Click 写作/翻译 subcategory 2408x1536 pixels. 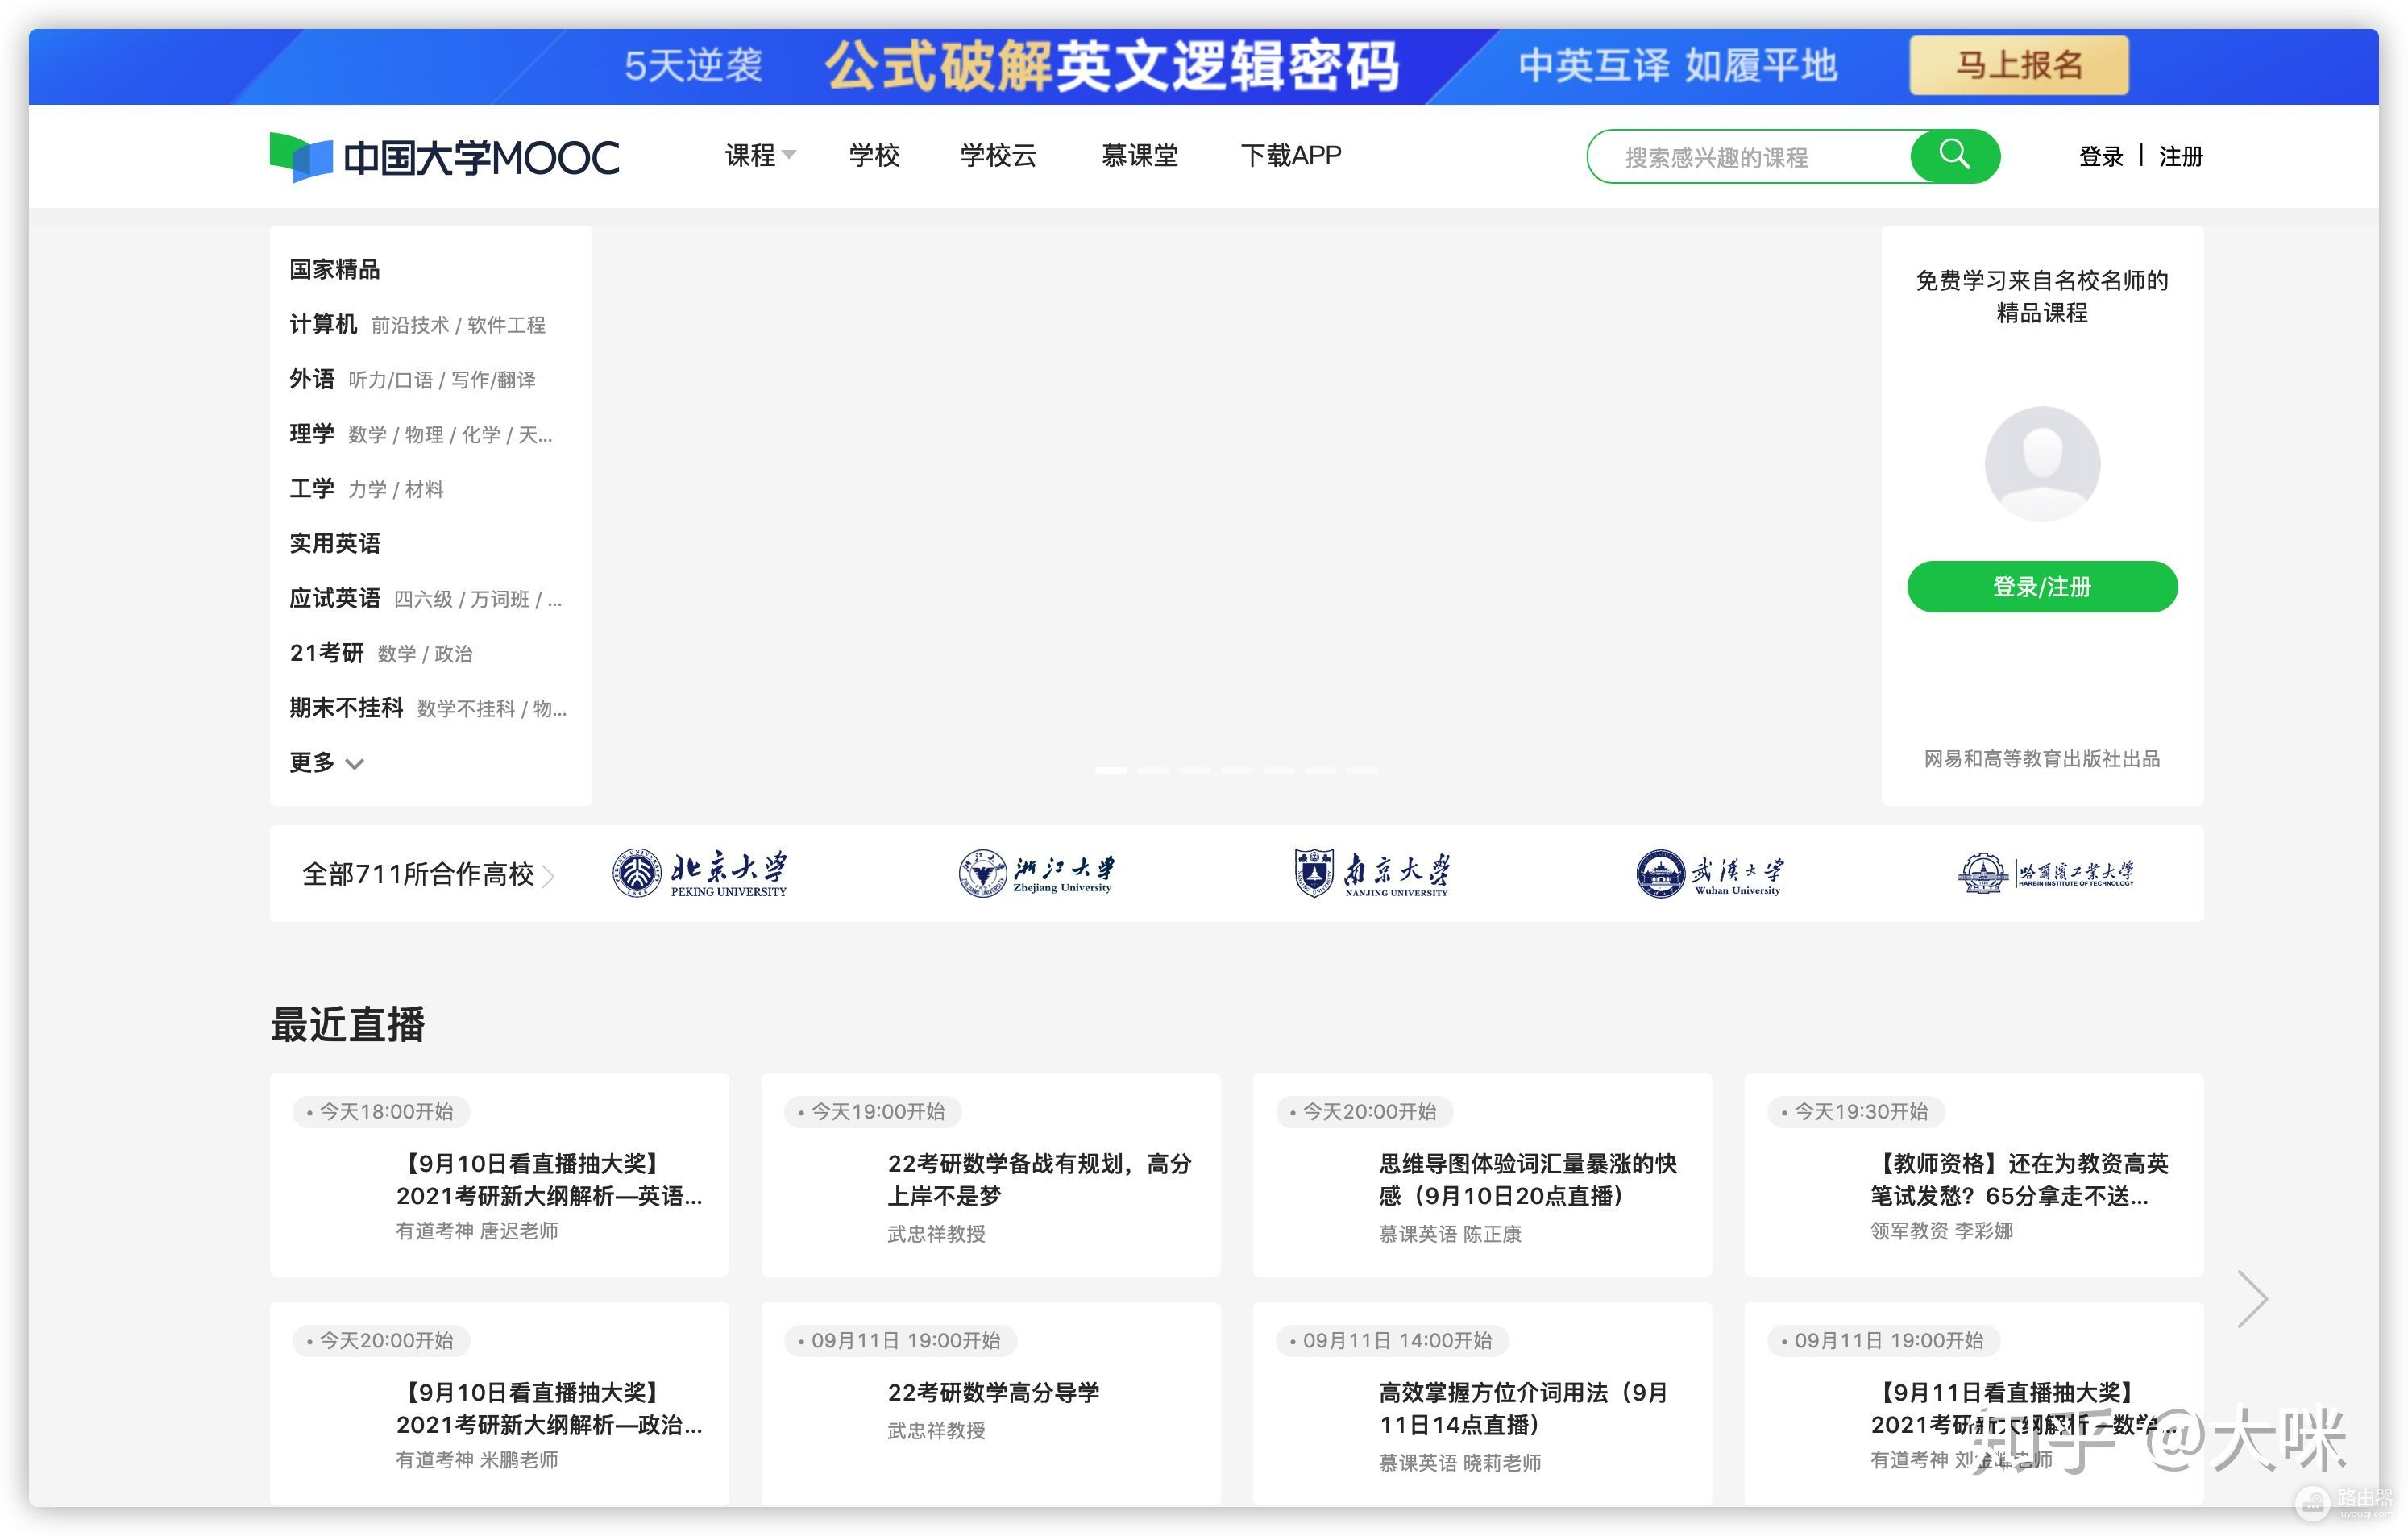coord(493,380)
